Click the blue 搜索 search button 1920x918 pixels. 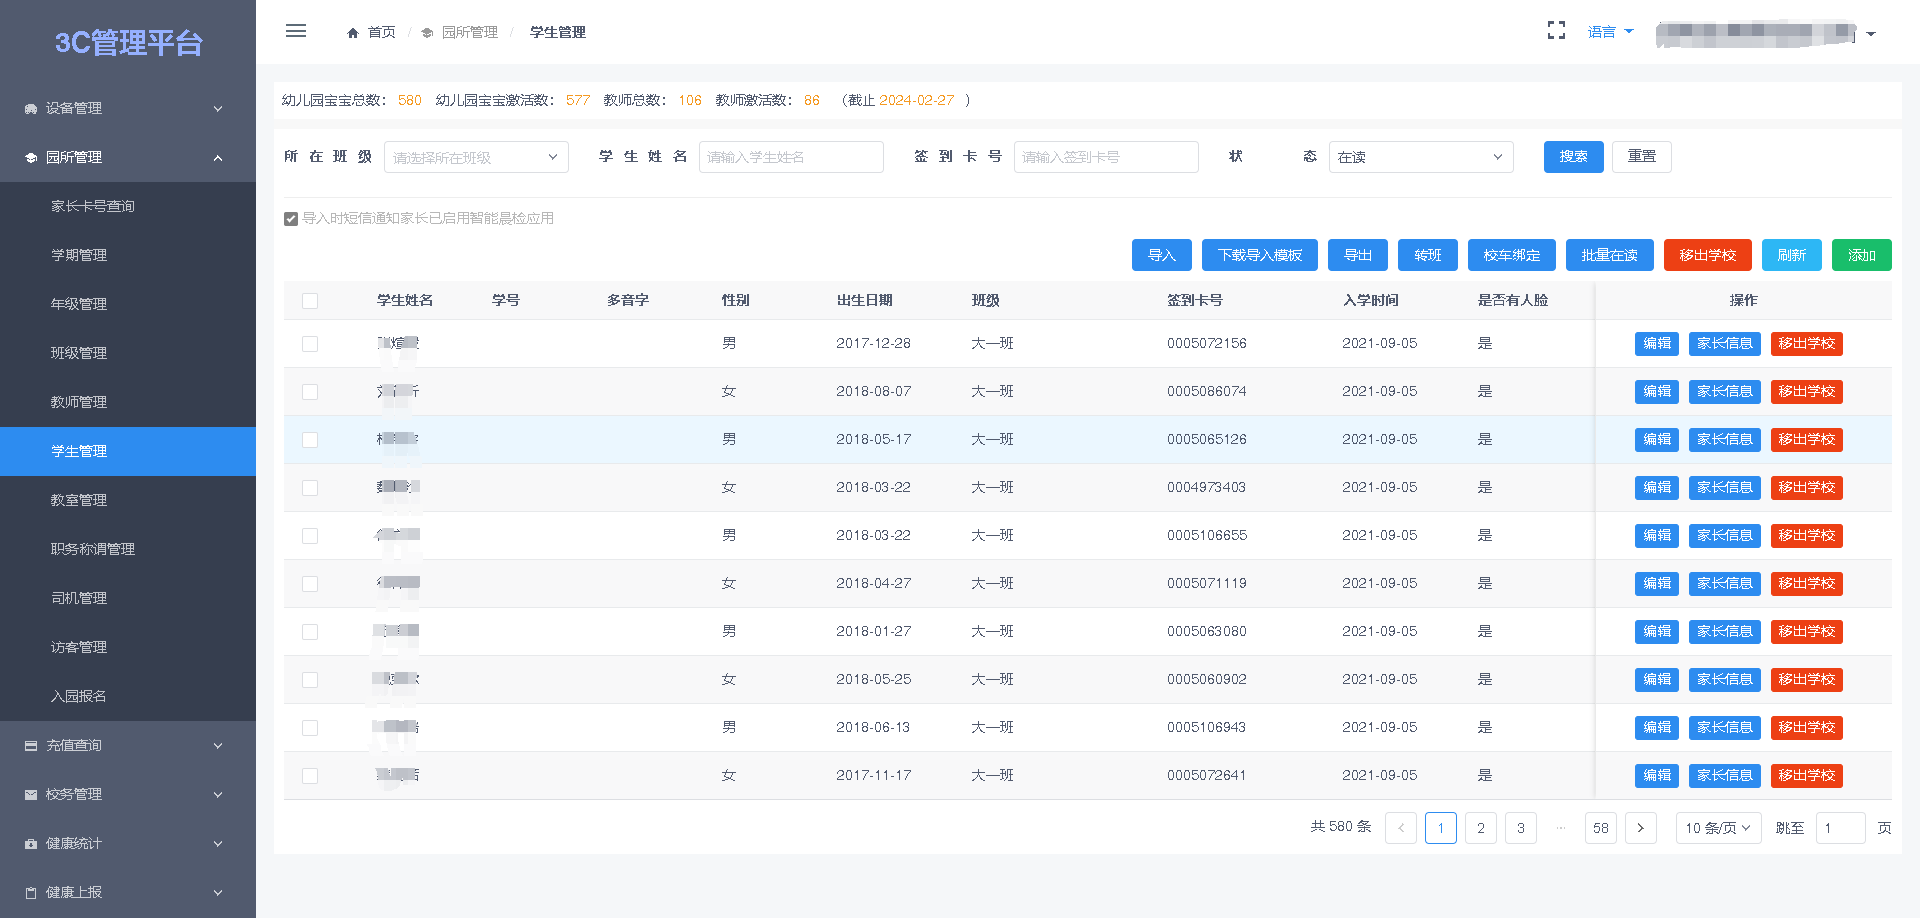tap(1573, 157)
